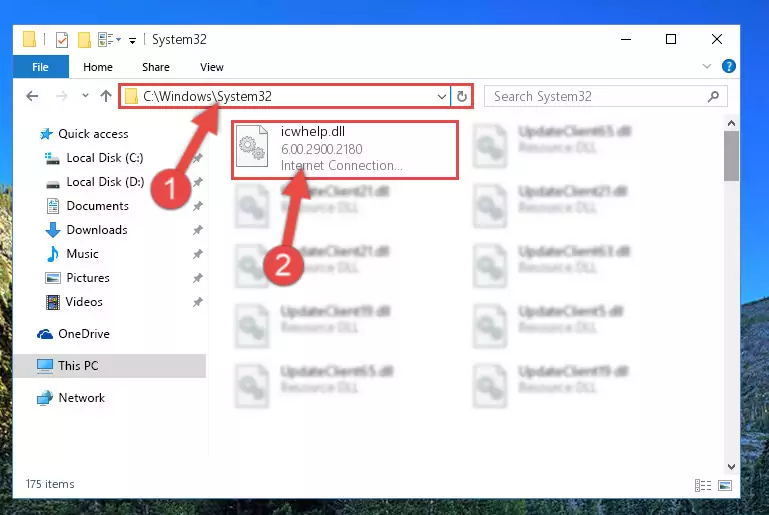Screen dimensions: 769x515
Task: Switch to Large icons view in status bar
Action: pos(725,486)
